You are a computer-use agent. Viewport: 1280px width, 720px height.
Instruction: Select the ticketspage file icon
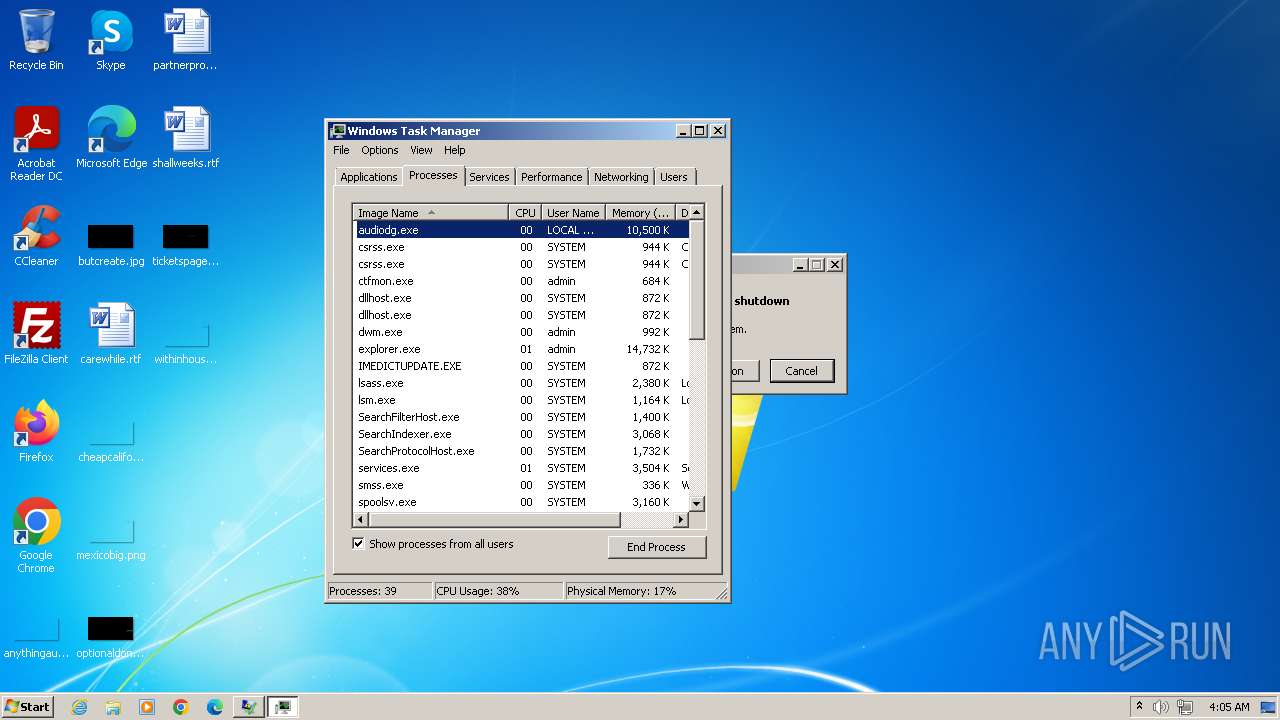click(185, 245)
